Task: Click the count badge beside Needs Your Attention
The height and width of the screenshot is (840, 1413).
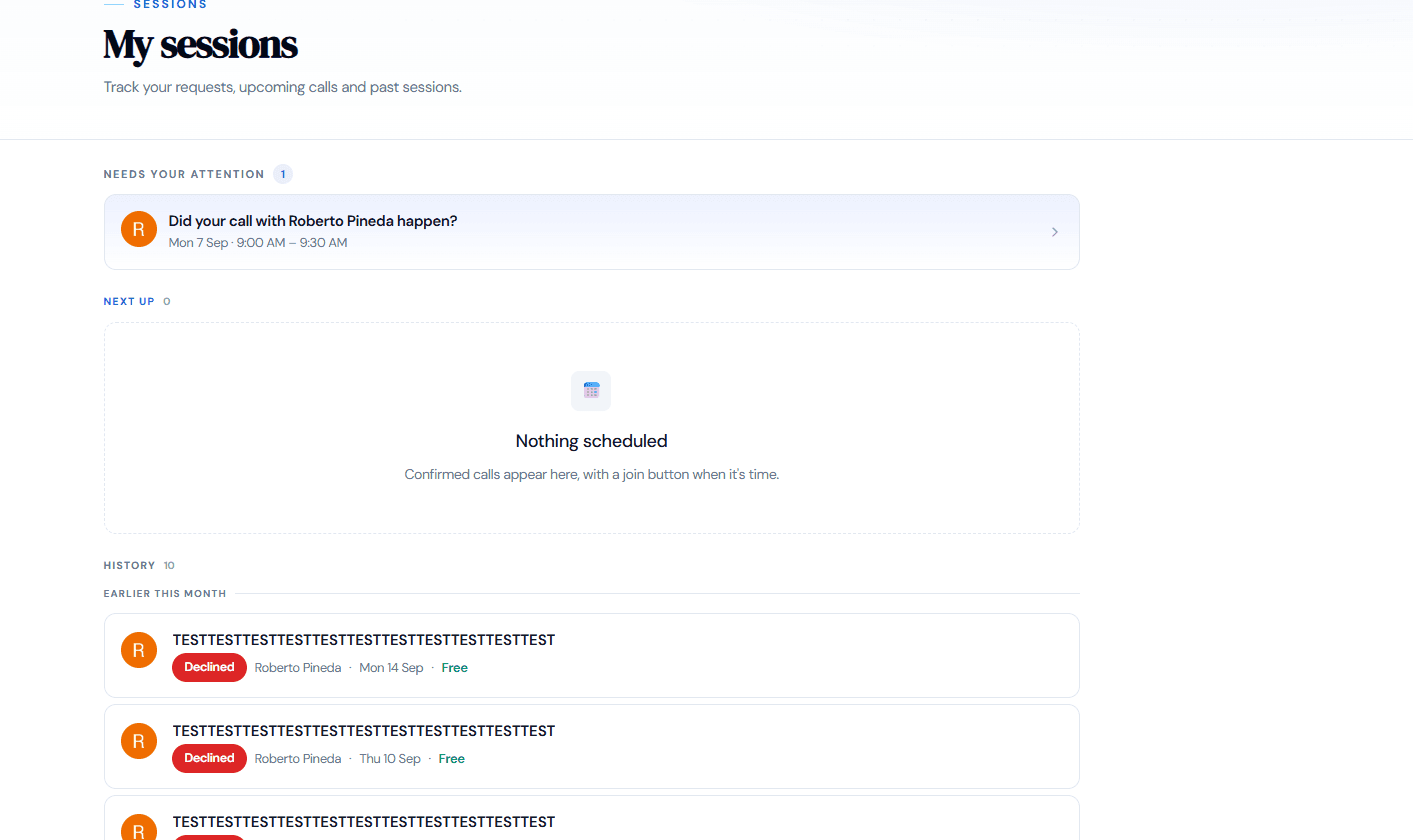Action: coord(283,174)
